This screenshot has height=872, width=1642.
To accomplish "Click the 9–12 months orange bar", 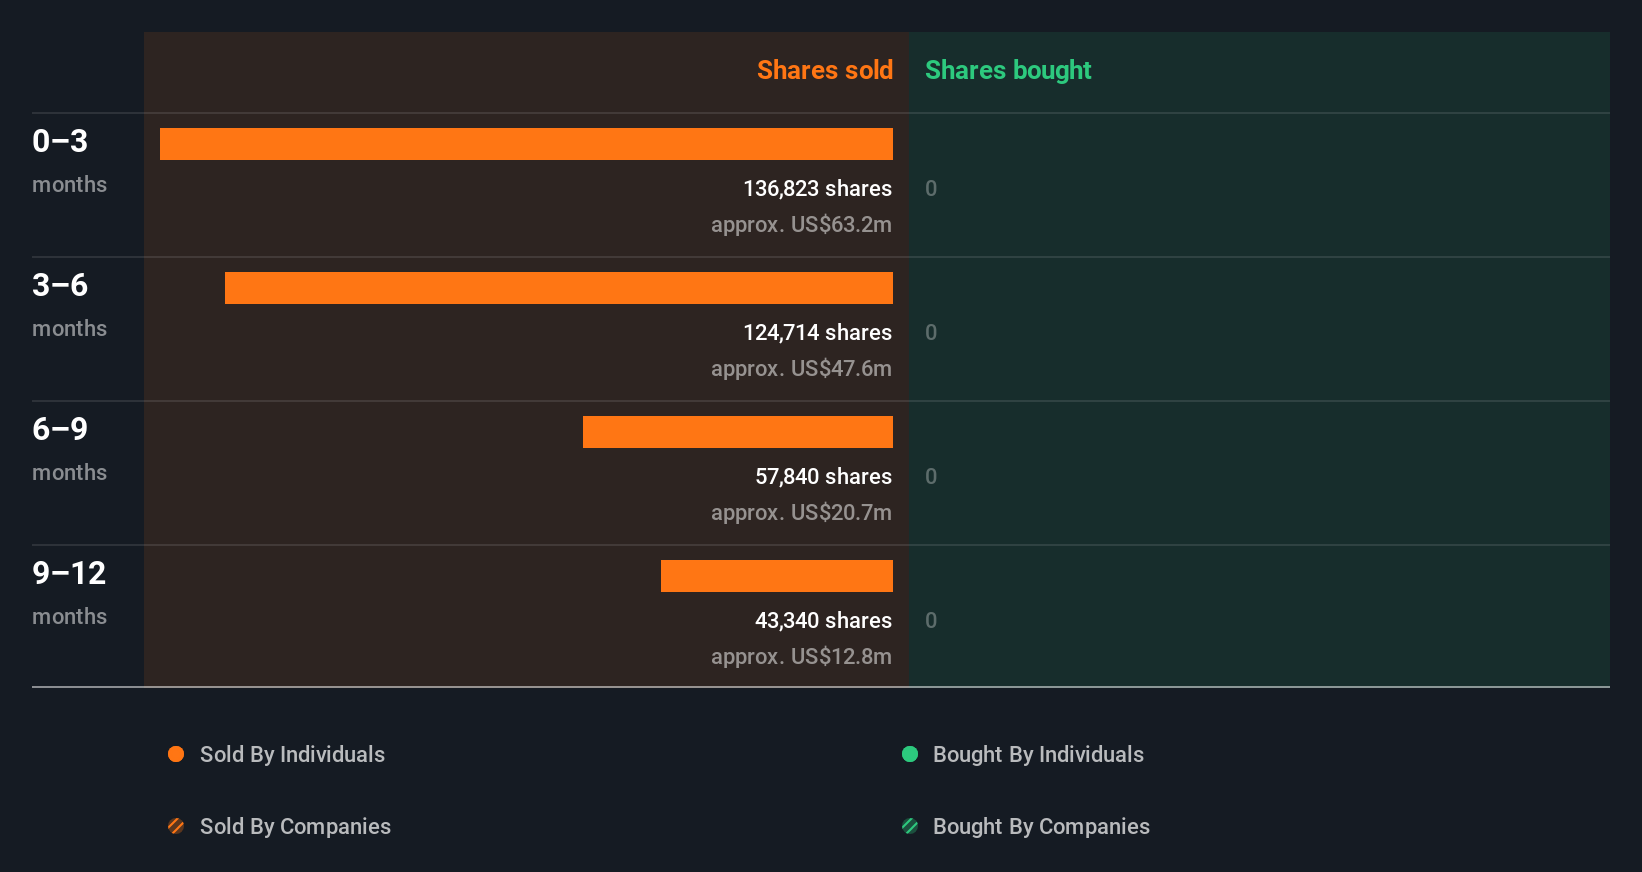I will pos(777,576).
